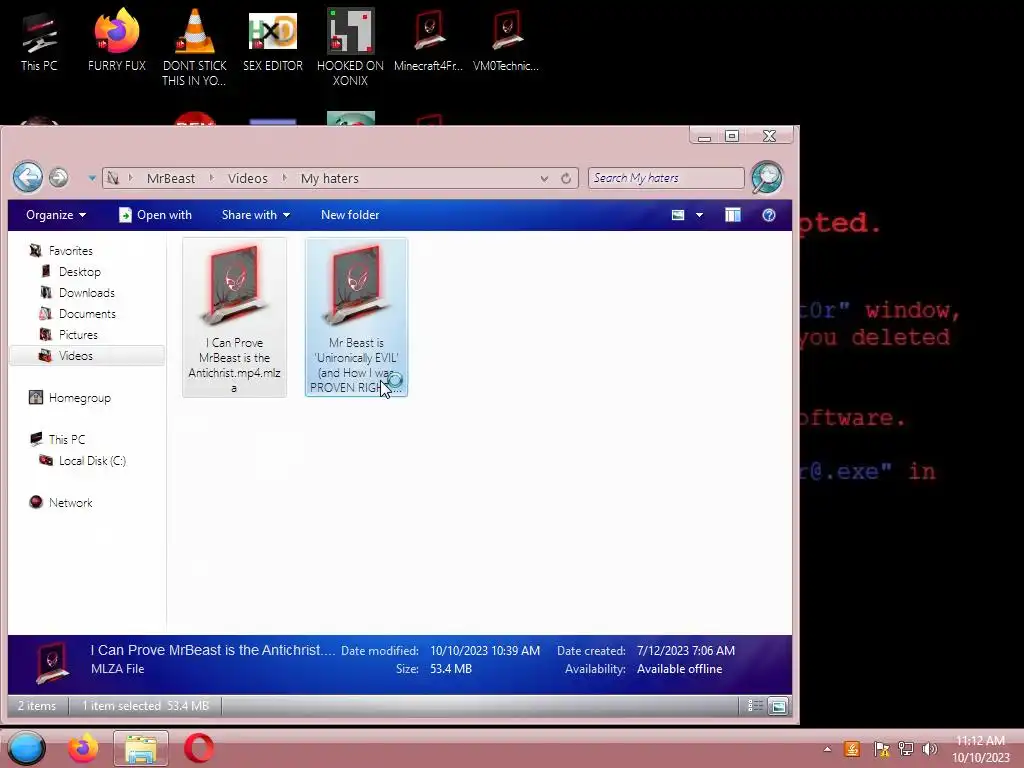Click 2 items status bar text
Viewport: 1024px width, 768px height.
(37, 705)
